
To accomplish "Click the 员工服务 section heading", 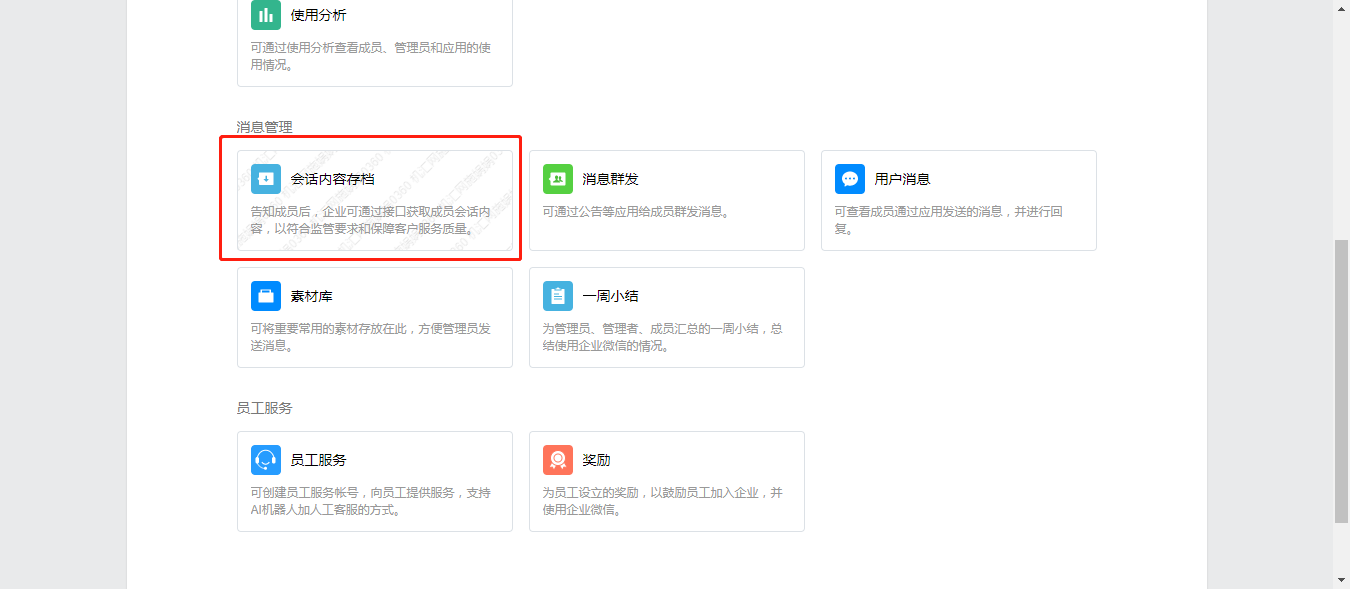I will click(x=264, y=408).
